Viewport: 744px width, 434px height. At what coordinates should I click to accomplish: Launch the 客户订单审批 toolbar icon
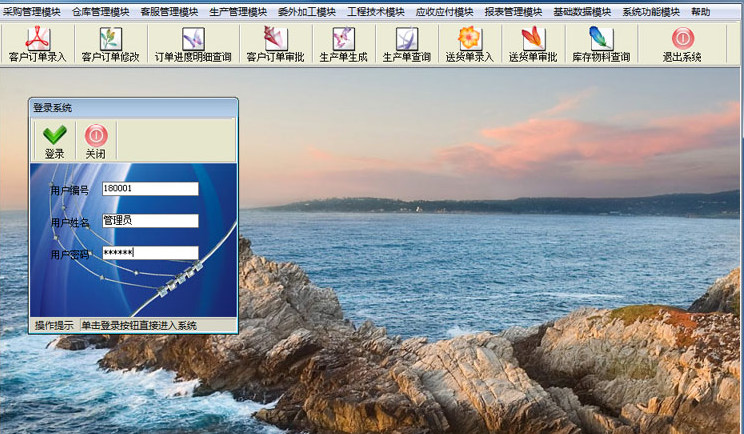pos(275,45)
